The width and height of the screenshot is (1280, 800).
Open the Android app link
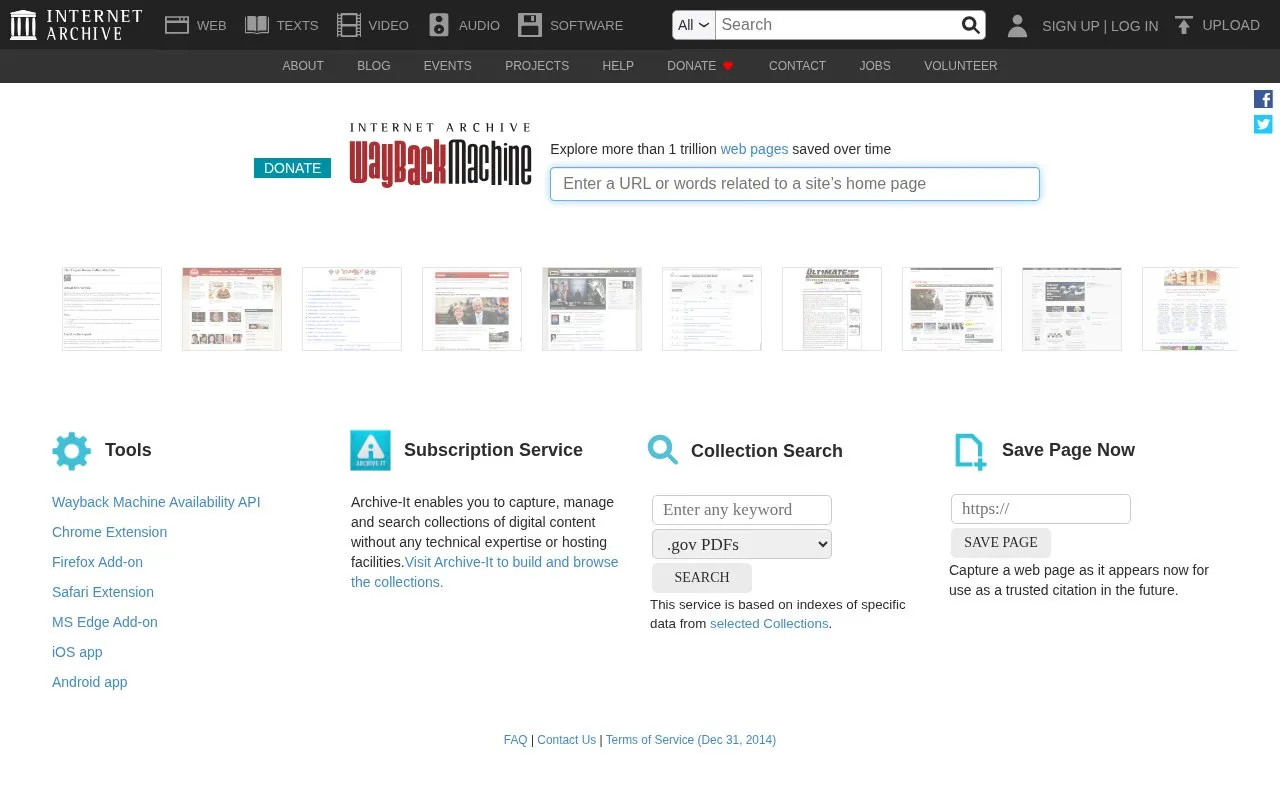point(90,682)
